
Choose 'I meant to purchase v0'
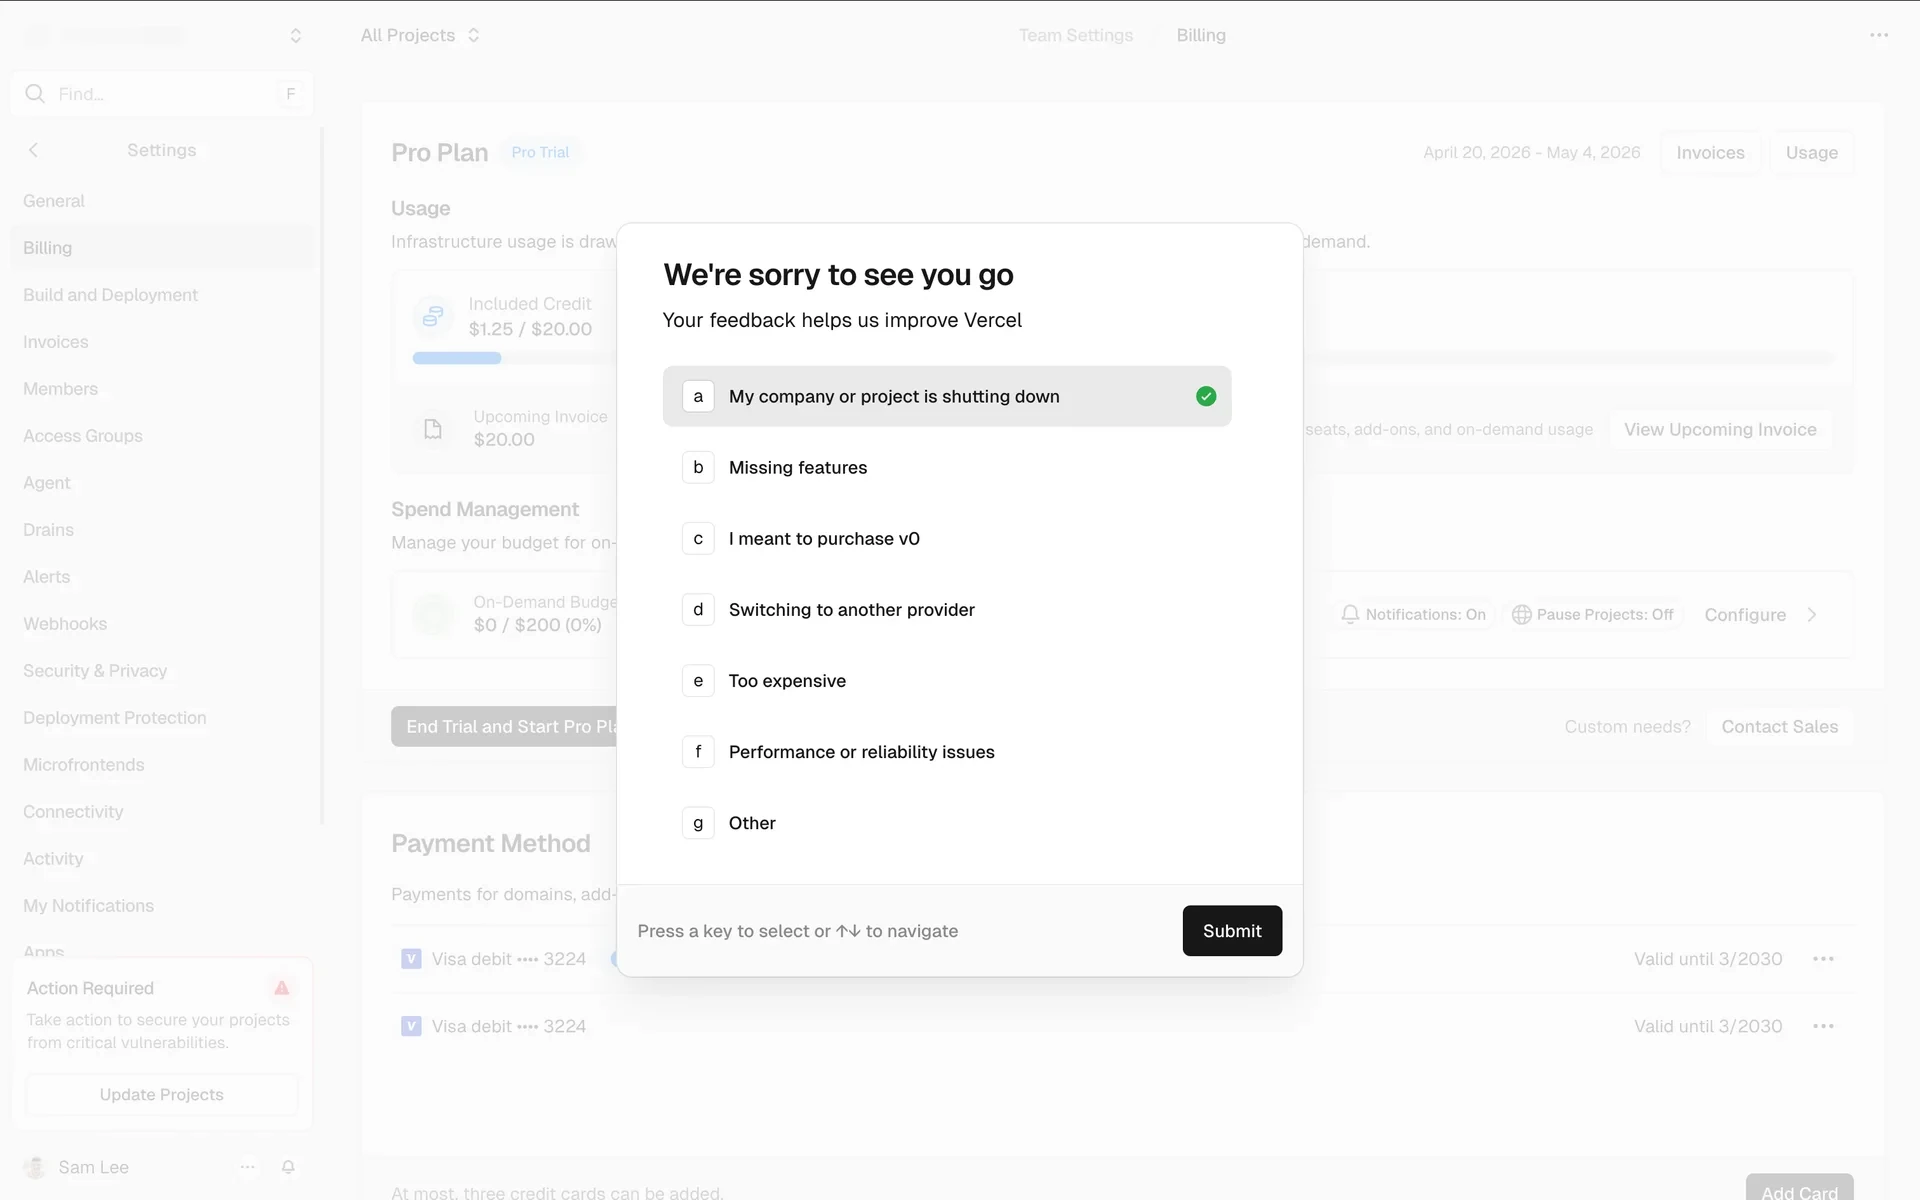pyautogui.click(x=947, y=538)
